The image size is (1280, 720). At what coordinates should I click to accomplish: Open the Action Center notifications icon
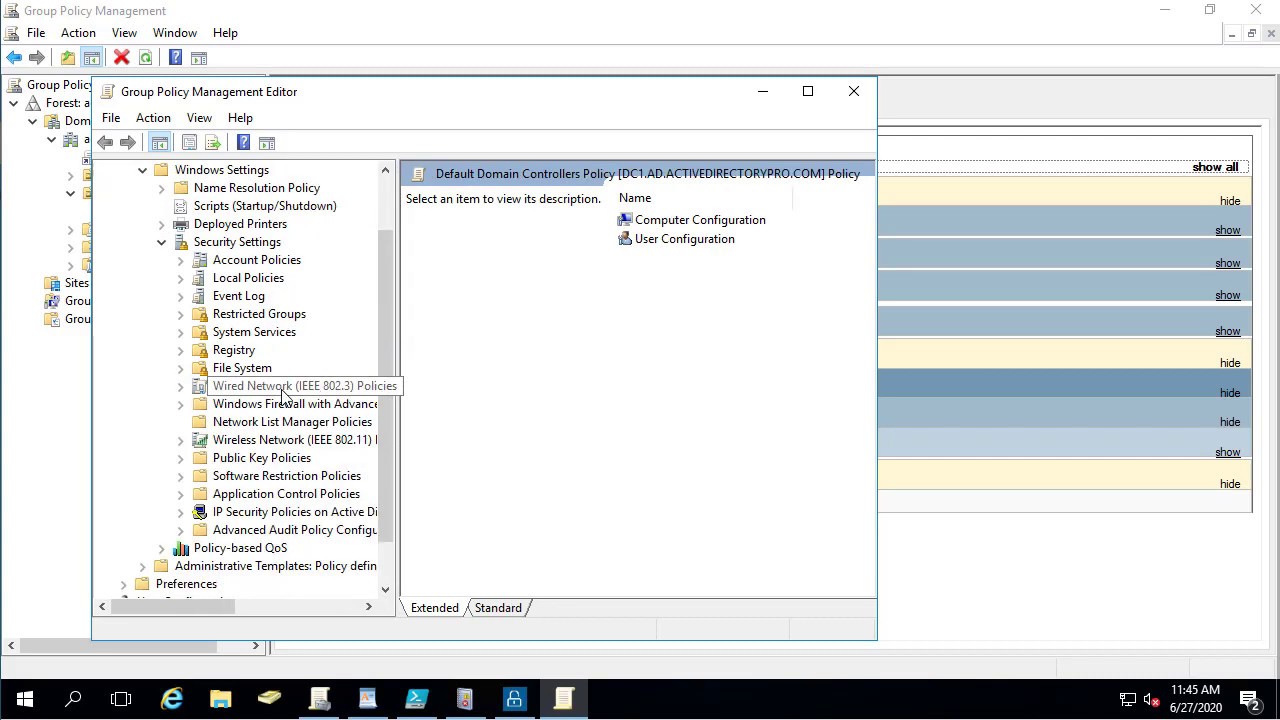pyautogui.click(x=1249, y=699)
